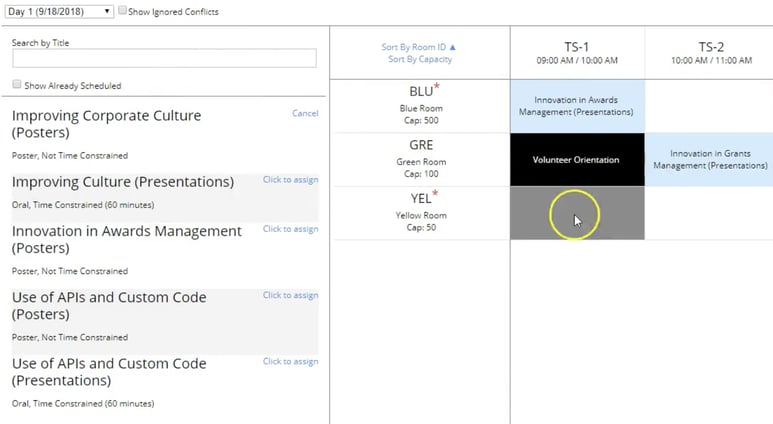Assign Innovation in Awards Management Posters

click(x=290, y=229)
